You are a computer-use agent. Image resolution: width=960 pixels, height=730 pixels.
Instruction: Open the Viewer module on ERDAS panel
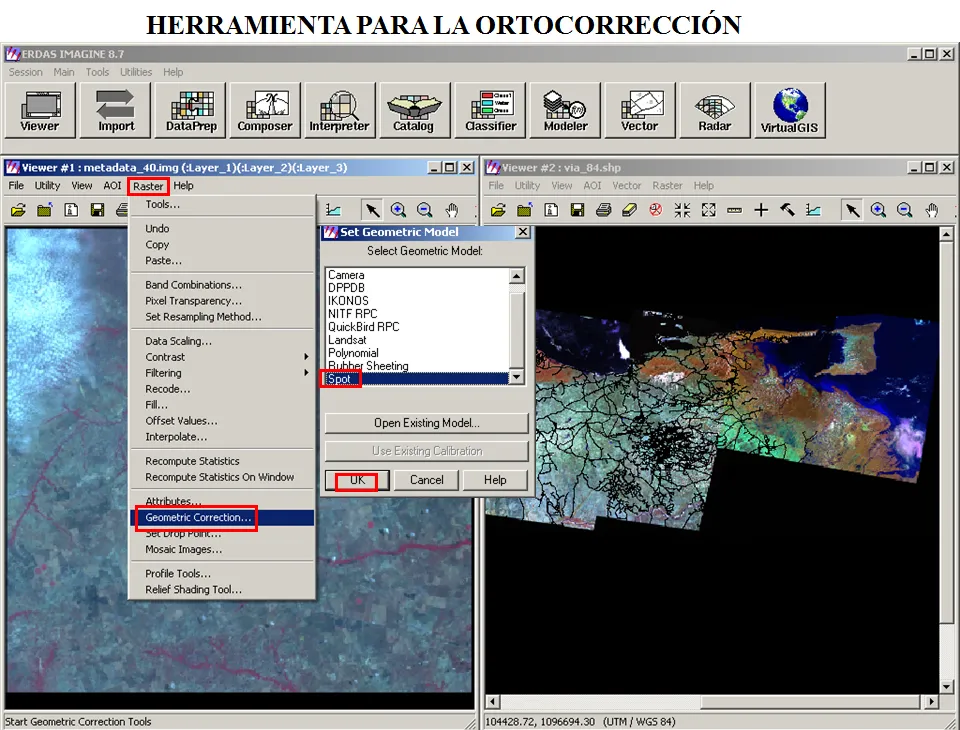tap(40, 110)
